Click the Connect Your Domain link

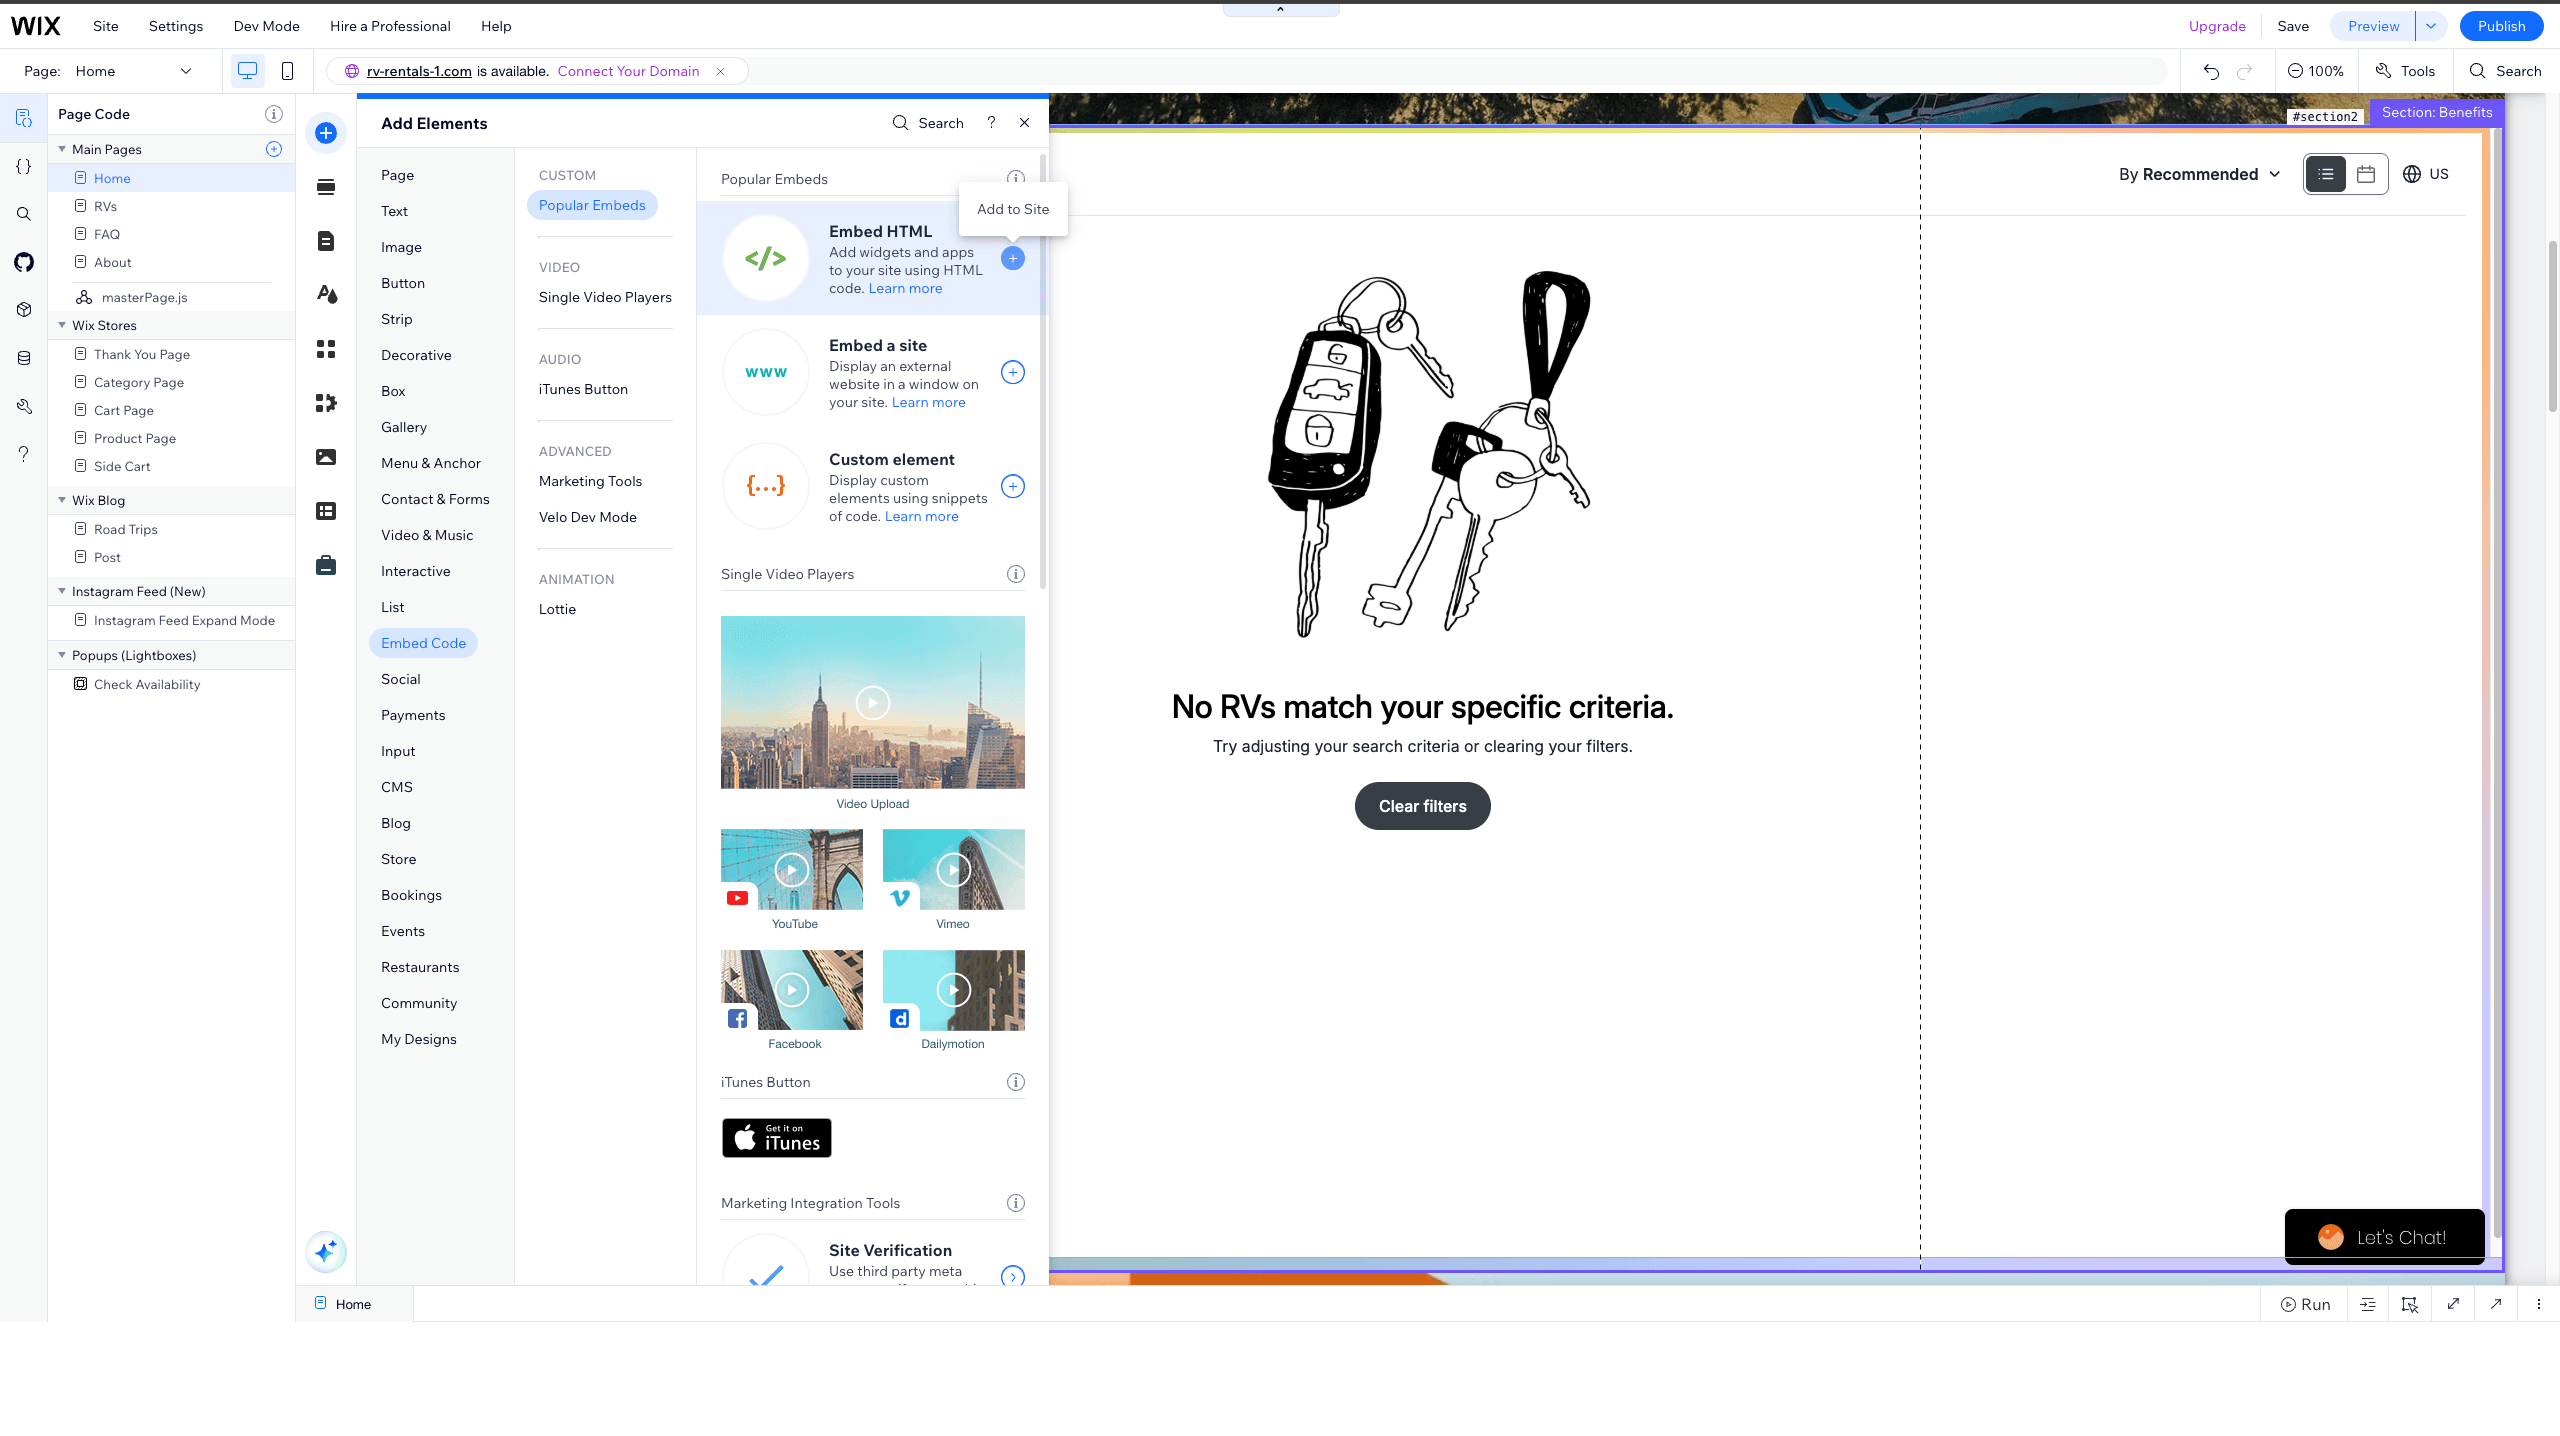point(628,71)
